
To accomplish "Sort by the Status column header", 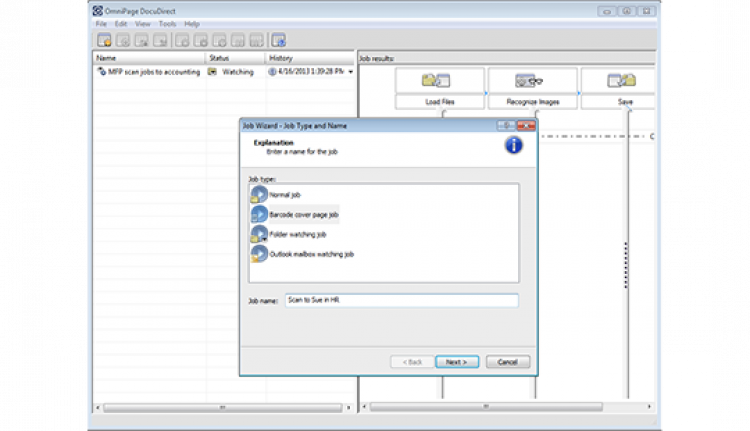I will 235,58.
